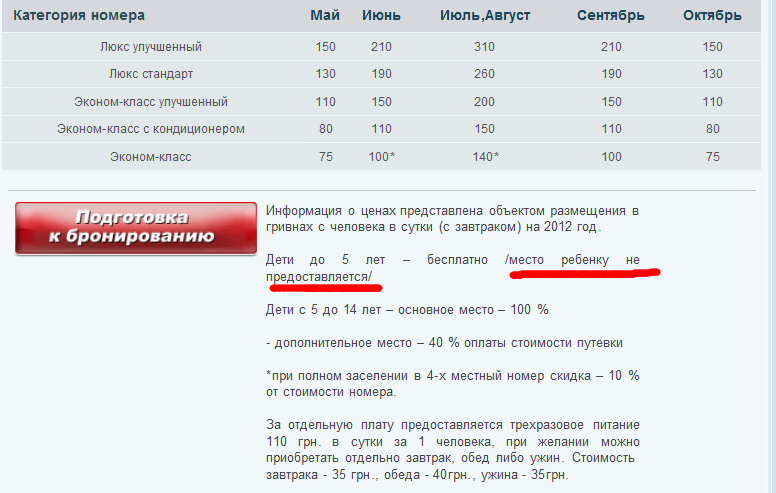This screenshot has width=776, height=493.
Task: Click the "Эконом-класс улучшенный" row label
Action: click(x=151, y=102)
